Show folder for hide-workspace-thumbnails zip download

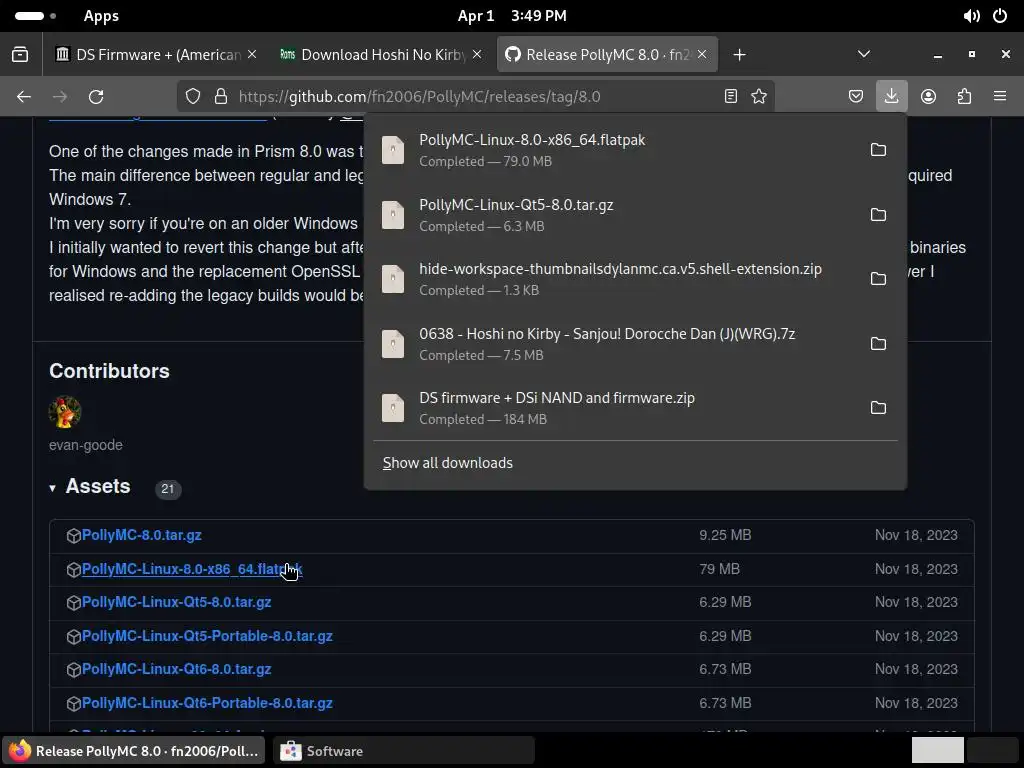tap(878, 279)
